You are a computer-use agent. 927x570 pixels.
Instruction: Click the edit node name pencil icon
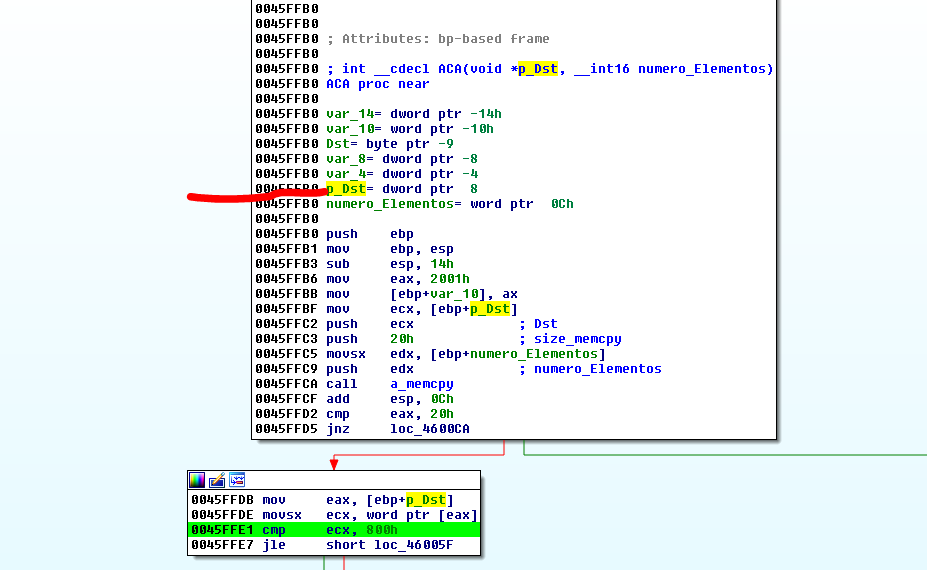pyautogui.click(x=217, y=480)
